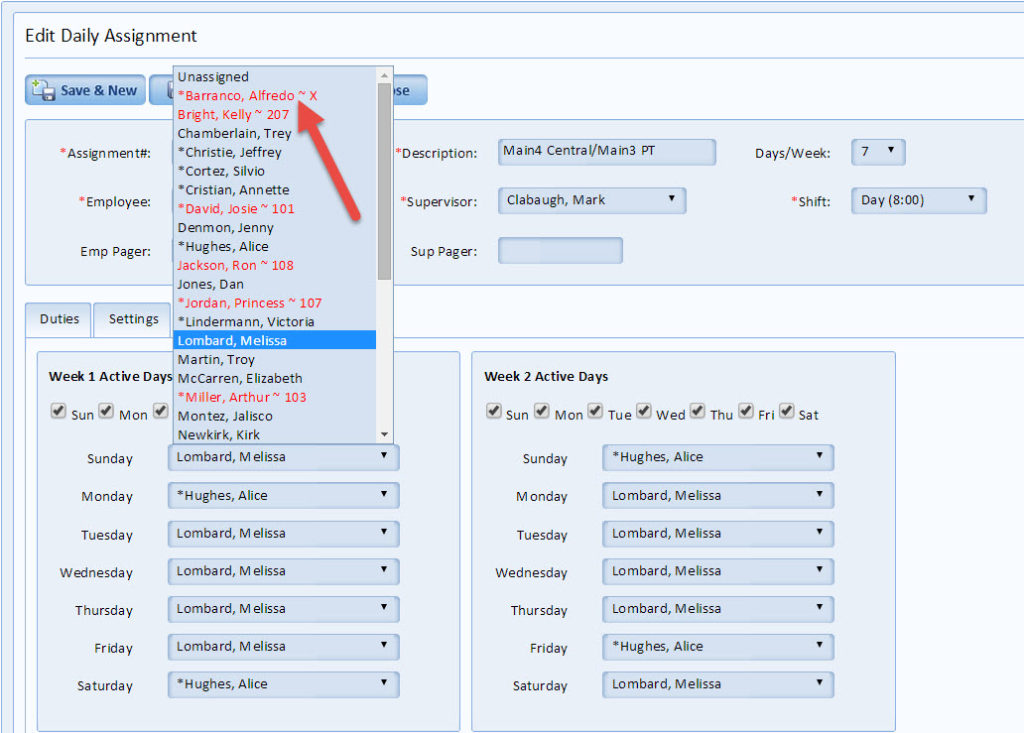Choose *Barranco, Alfredo ~ X from list

tap(274, 95)
